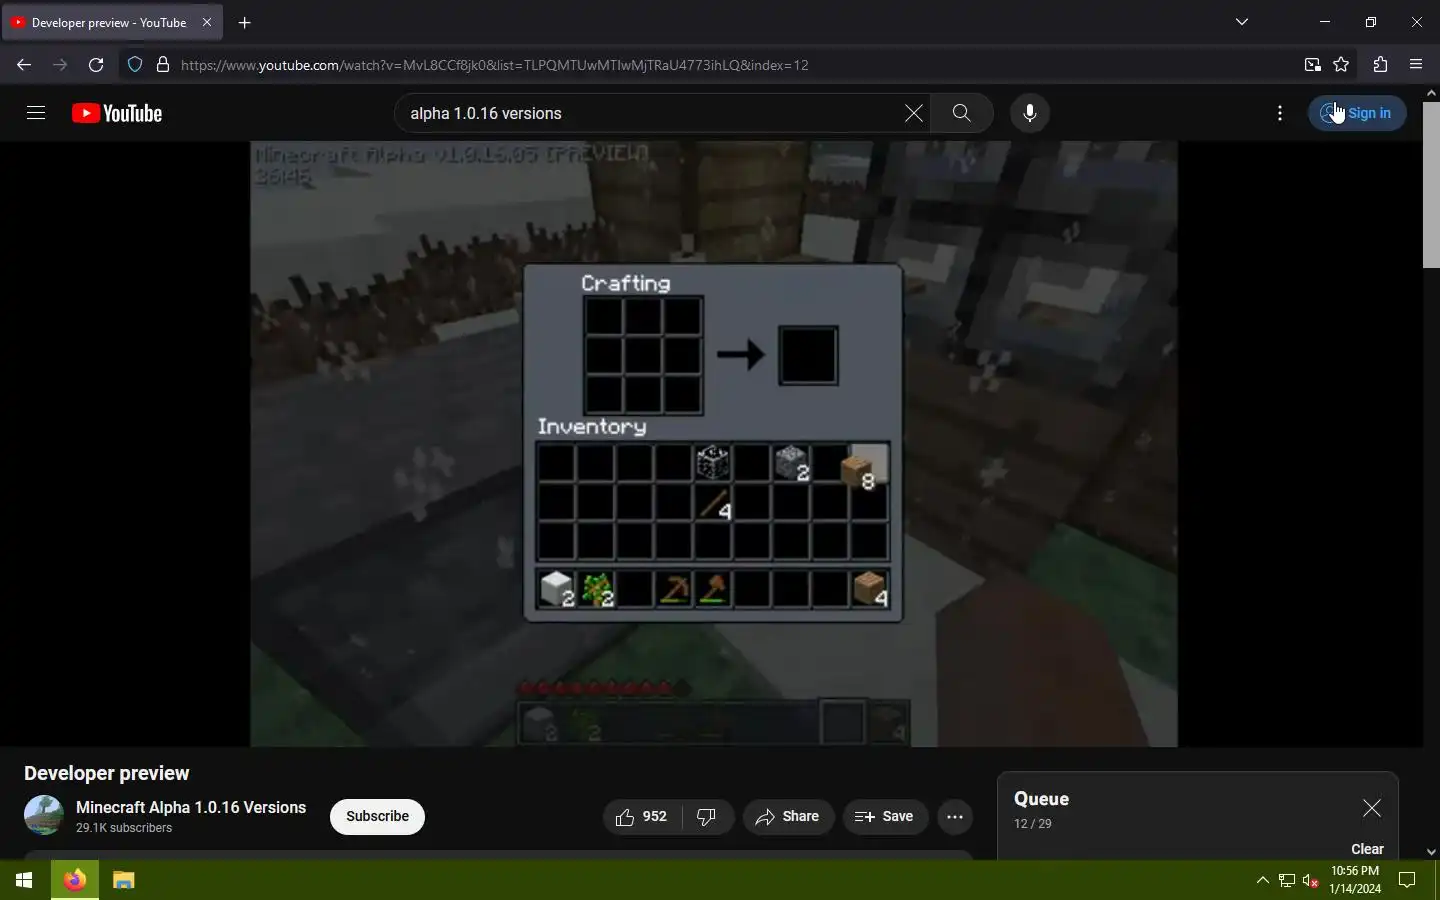Select the Developer preview - YouTube tab
This screenshot has width=1440, height=900.
(x=113, y=22)
